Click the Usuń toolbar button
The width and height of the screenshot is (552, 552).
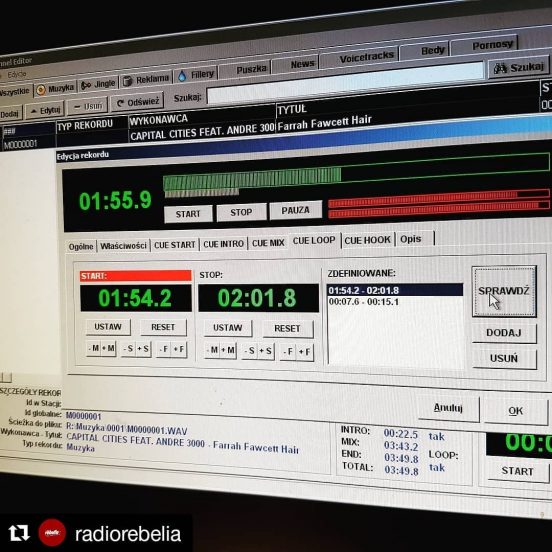87,106
